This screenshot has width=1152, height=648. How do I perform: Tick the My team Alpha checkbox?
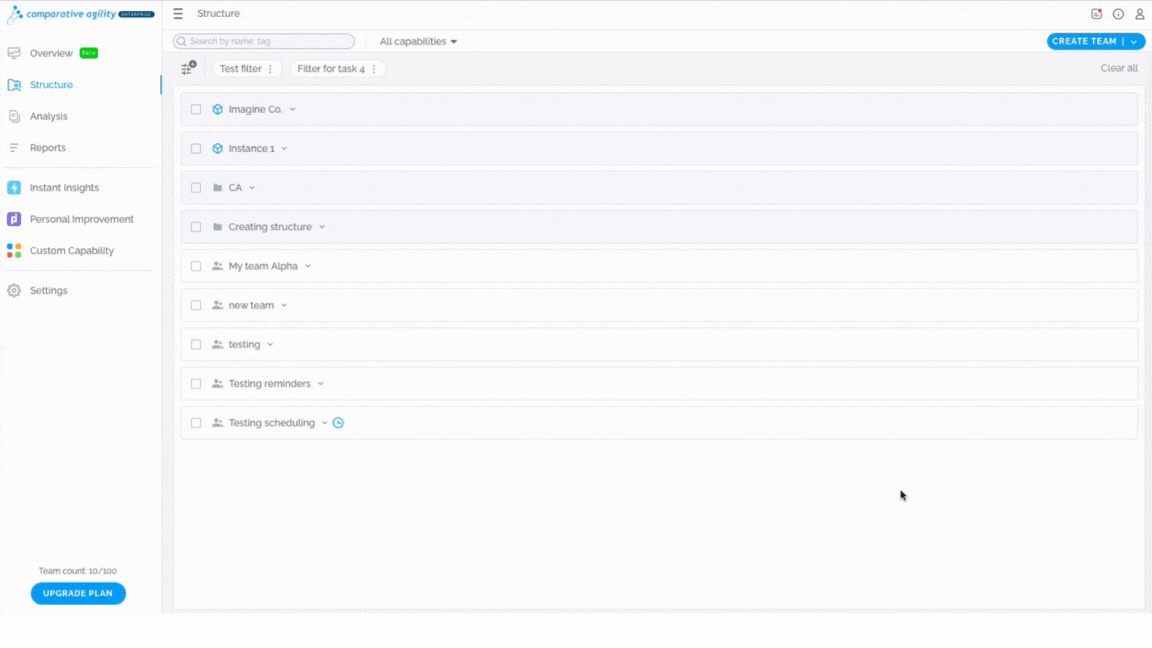pos(196,266)
